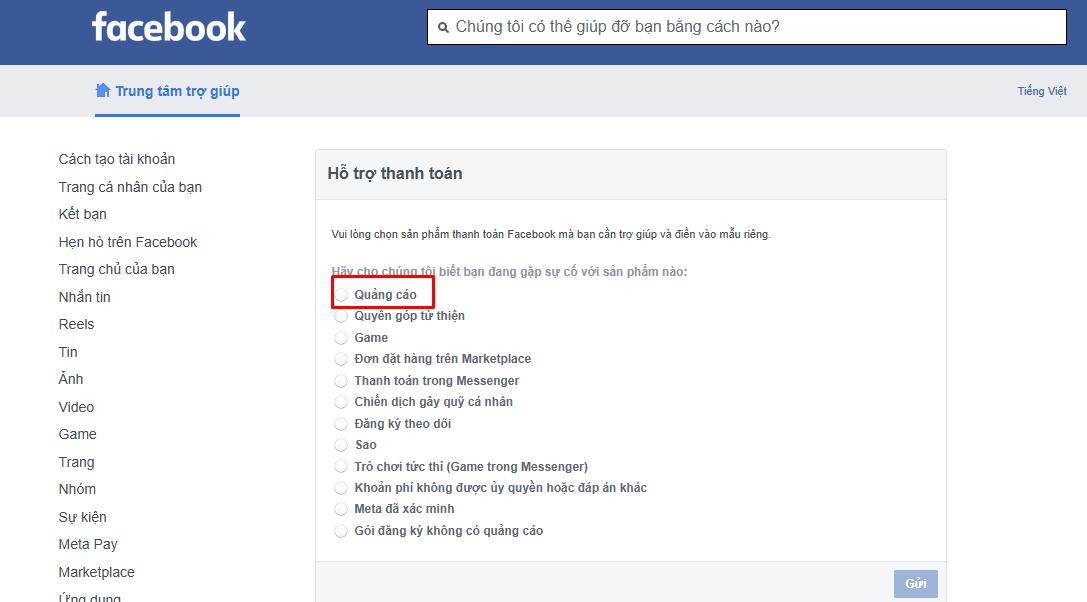This screenshot has height=602, width=1087.
Task: Pick the Meta đã xác minh radio button
Action: click(x=340, y=509)
